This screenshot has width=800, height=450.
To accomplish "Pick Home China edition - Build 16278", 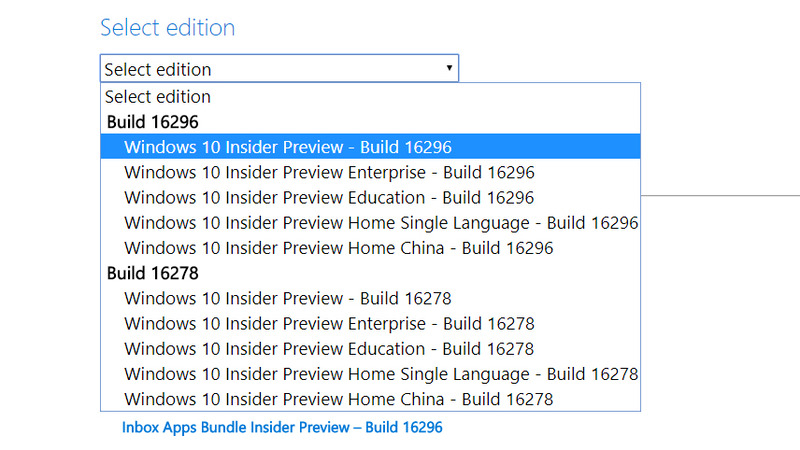I will point(338,399).
